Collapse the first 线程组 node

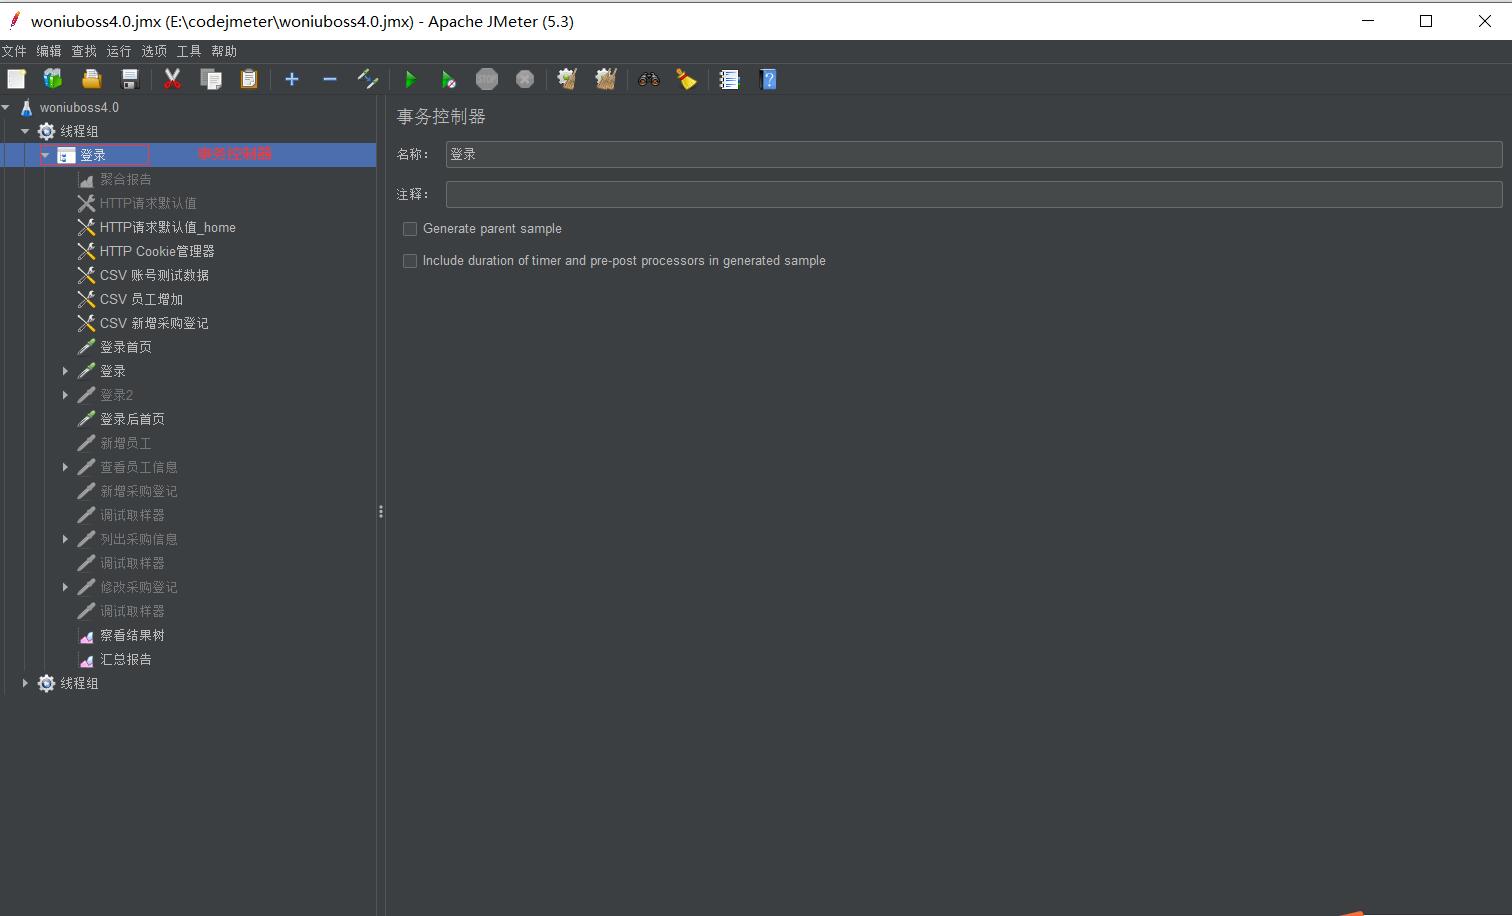click(x=26, y=131)
